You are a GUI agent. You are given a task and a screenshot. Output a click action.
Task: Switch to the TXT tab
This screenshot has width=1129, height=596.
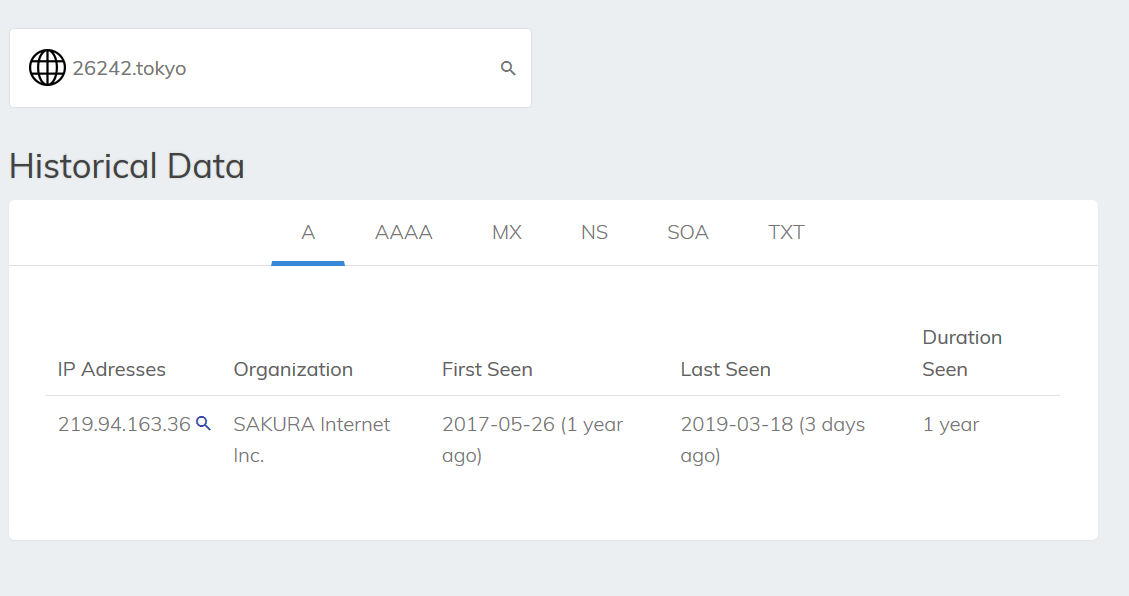click(x=786, y=233)
